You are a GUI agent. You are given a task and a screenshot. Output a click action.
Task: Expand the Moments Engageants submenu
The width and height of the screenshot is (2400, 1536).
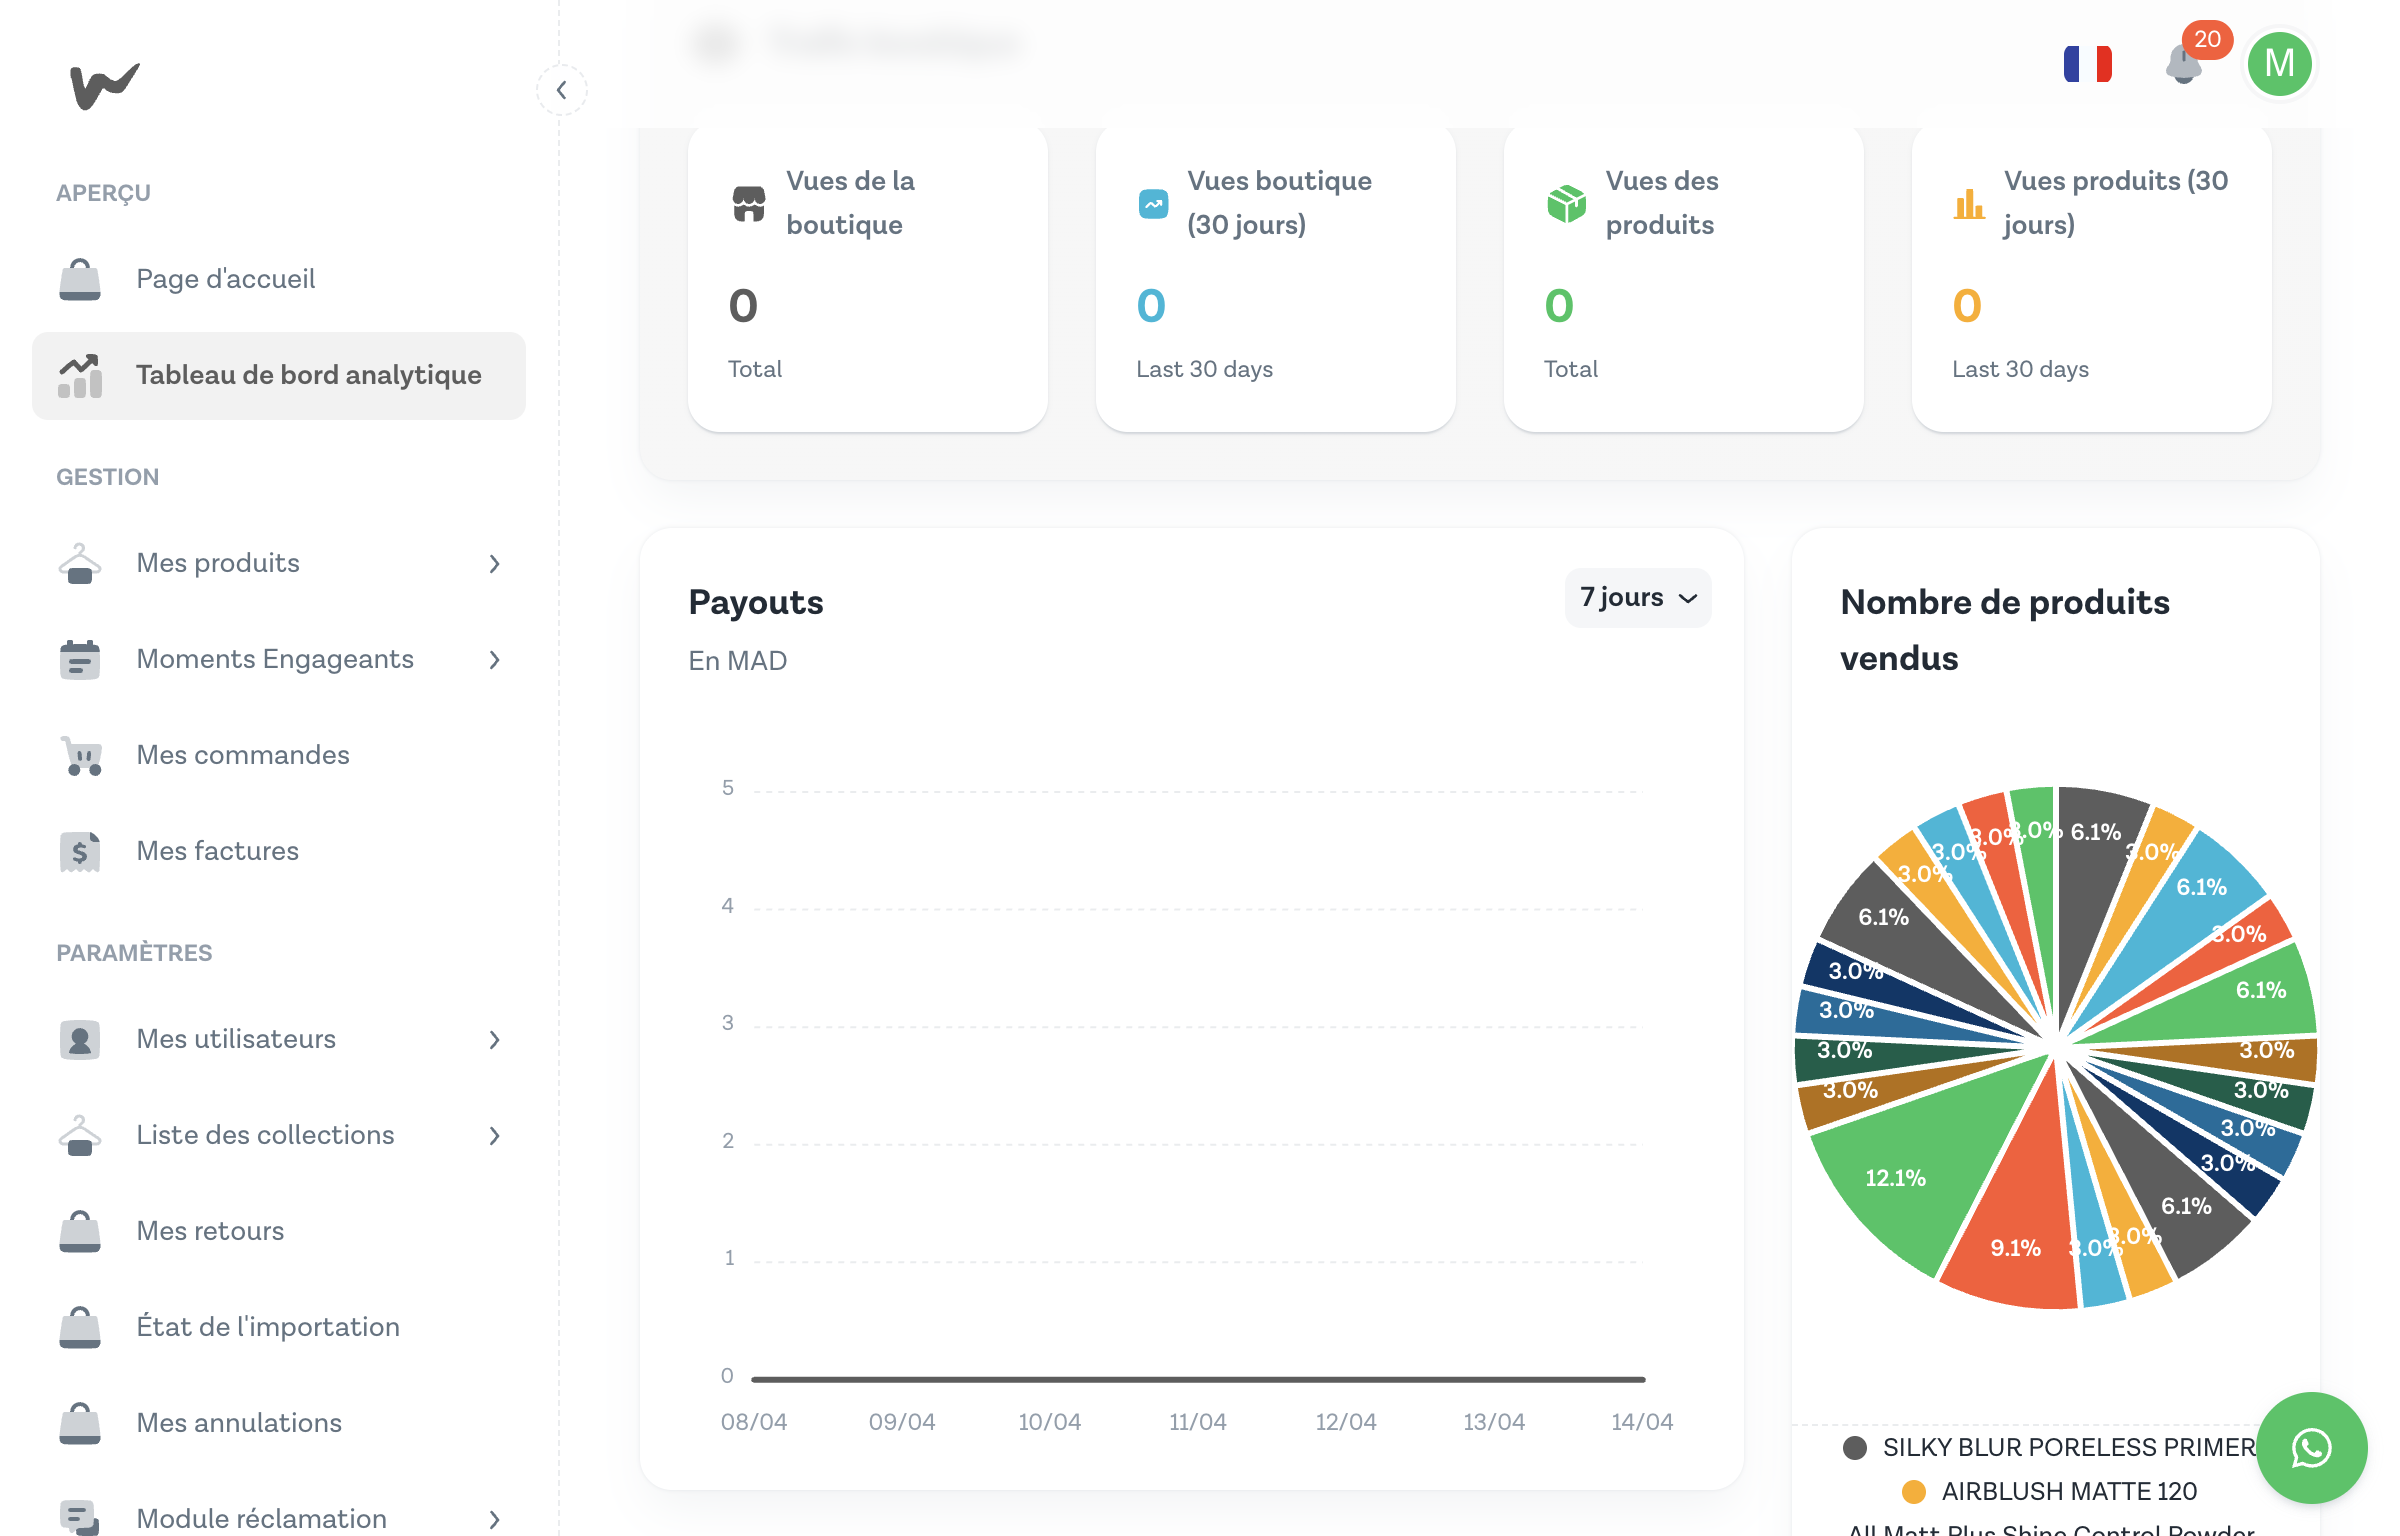coord(494,659)
